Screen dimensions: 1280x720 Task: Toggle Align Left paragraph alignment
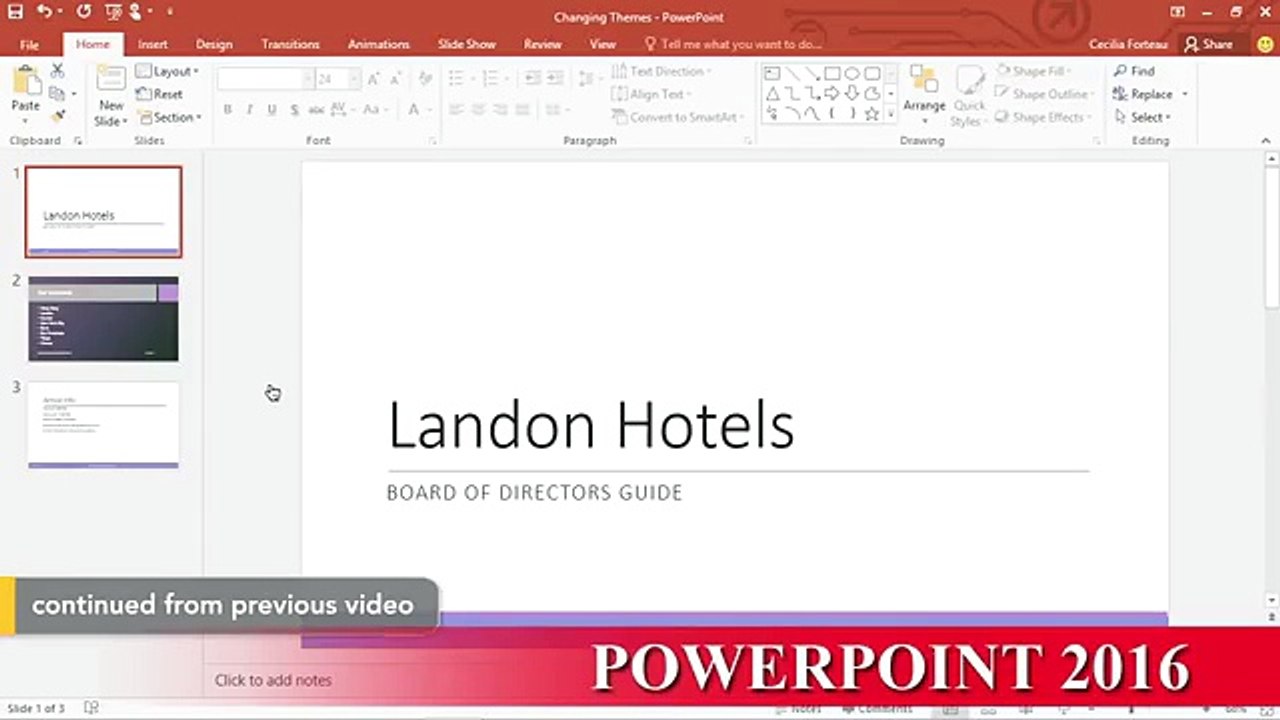tap(456, 109)
